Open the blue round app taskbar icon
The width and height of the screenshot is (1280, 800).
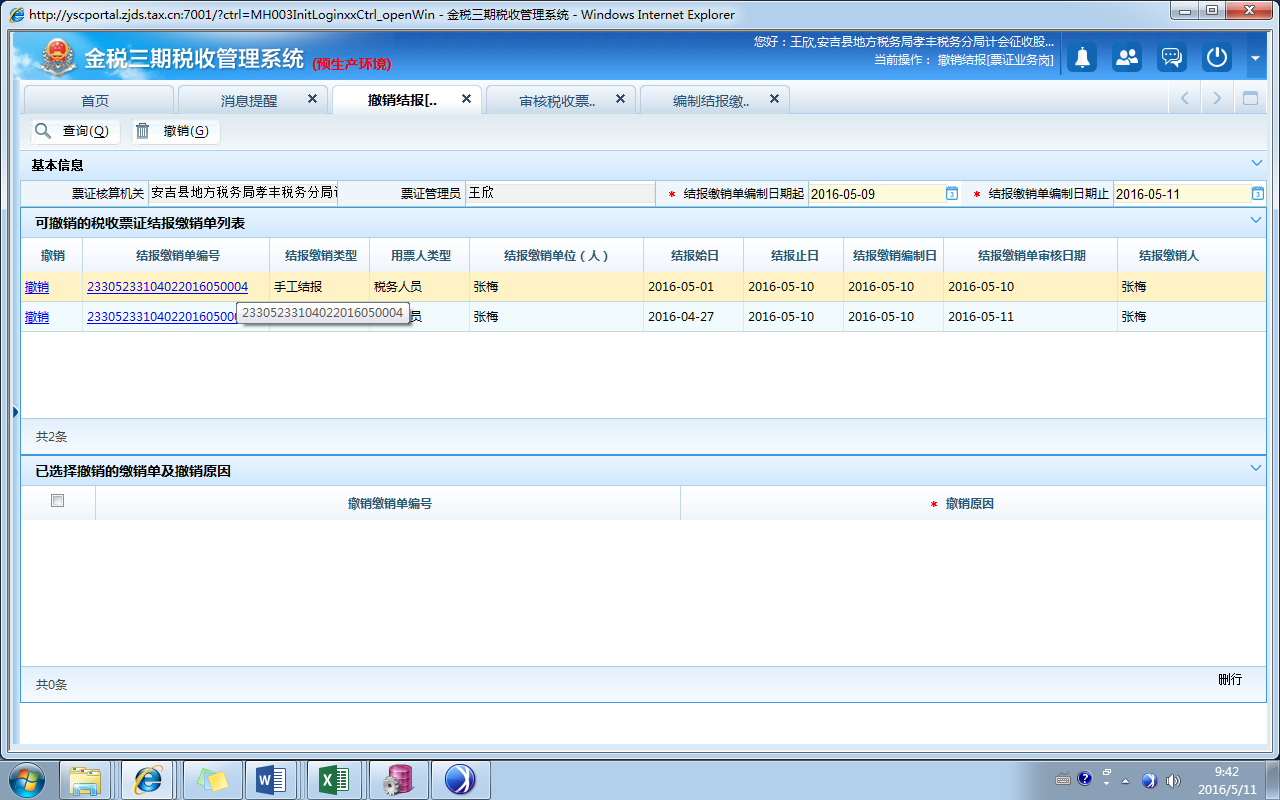[459, 779]
